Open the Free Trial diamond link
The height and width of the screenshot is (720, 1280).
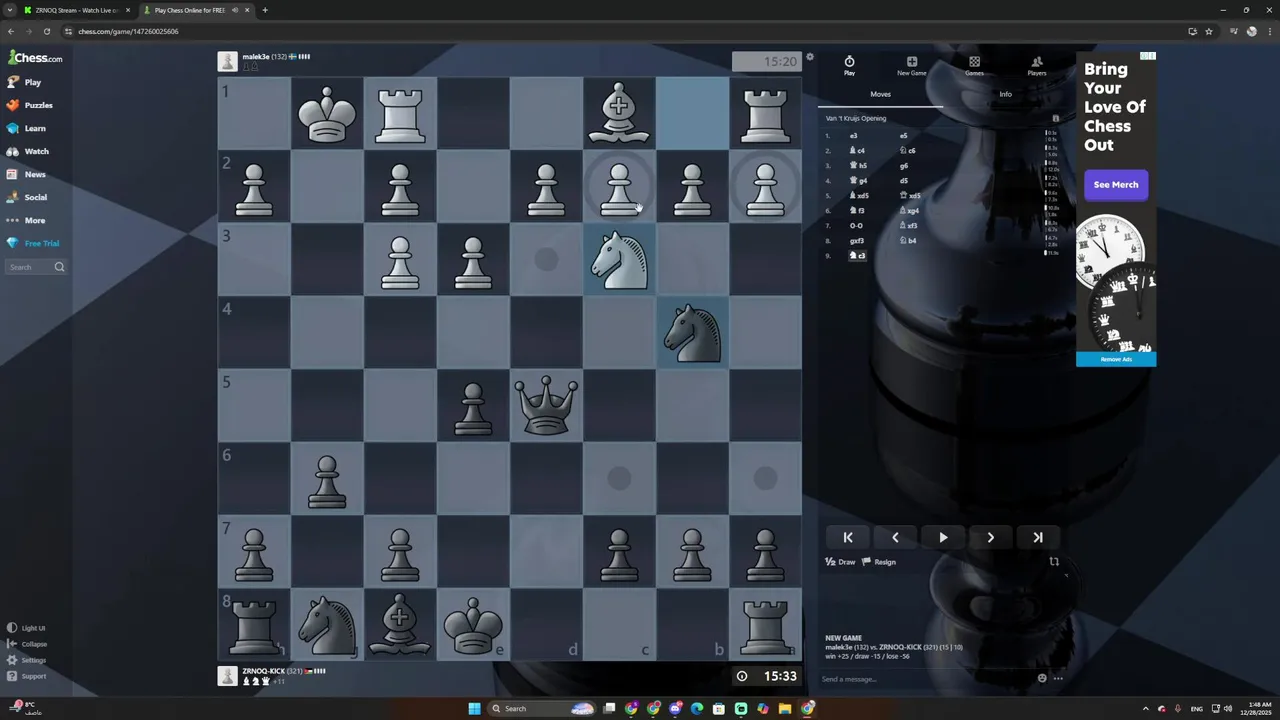pos(34,243)
